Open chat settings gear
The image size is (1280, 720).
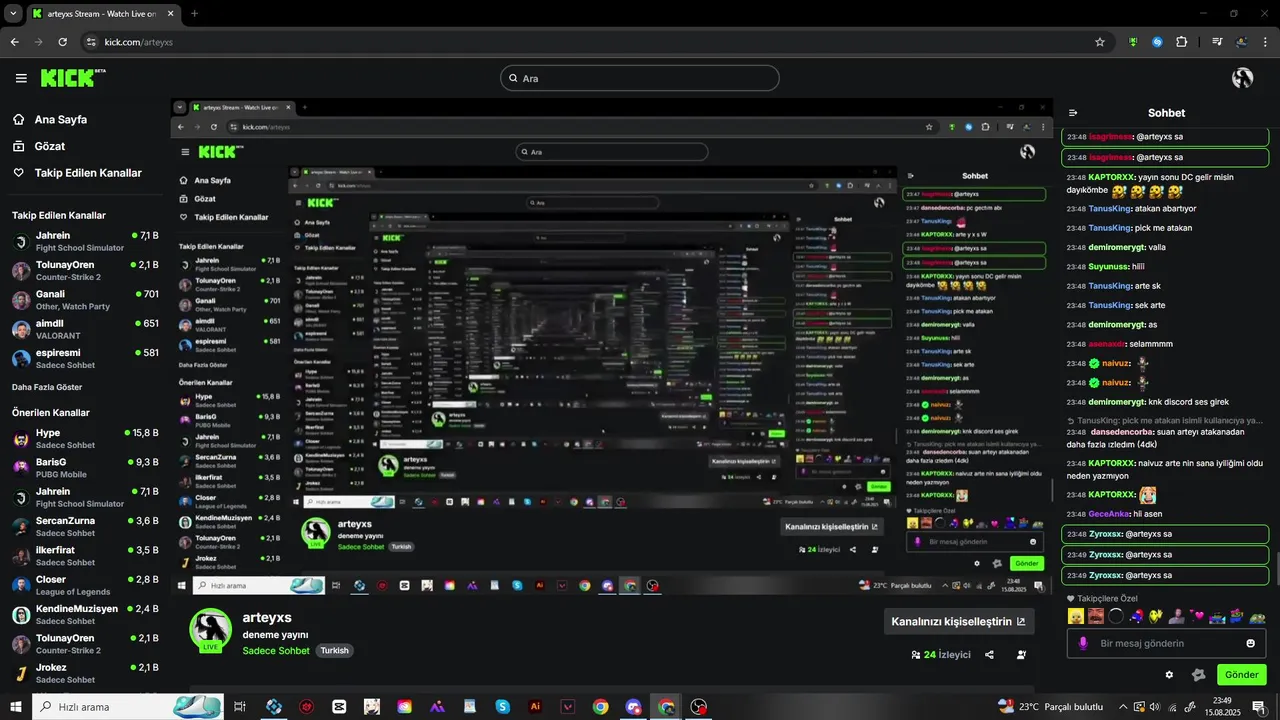tap(1169, 675)
